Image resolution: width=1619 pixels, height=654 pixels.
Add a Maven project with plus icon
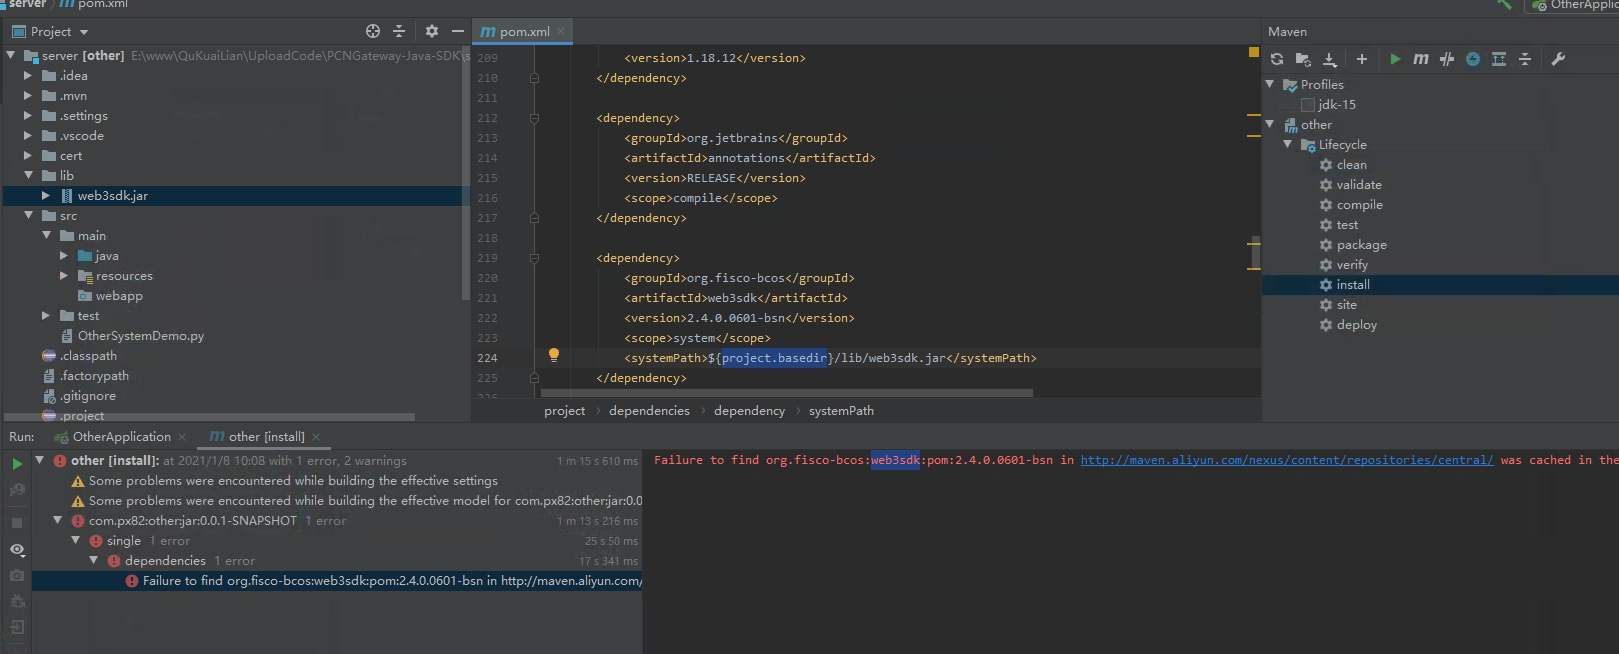click(1361, 59)
